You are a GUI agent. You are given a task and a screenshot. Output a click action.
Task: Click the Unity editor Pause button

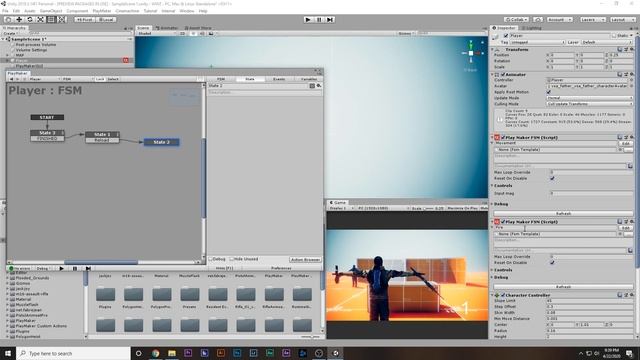tap(319, 20)
